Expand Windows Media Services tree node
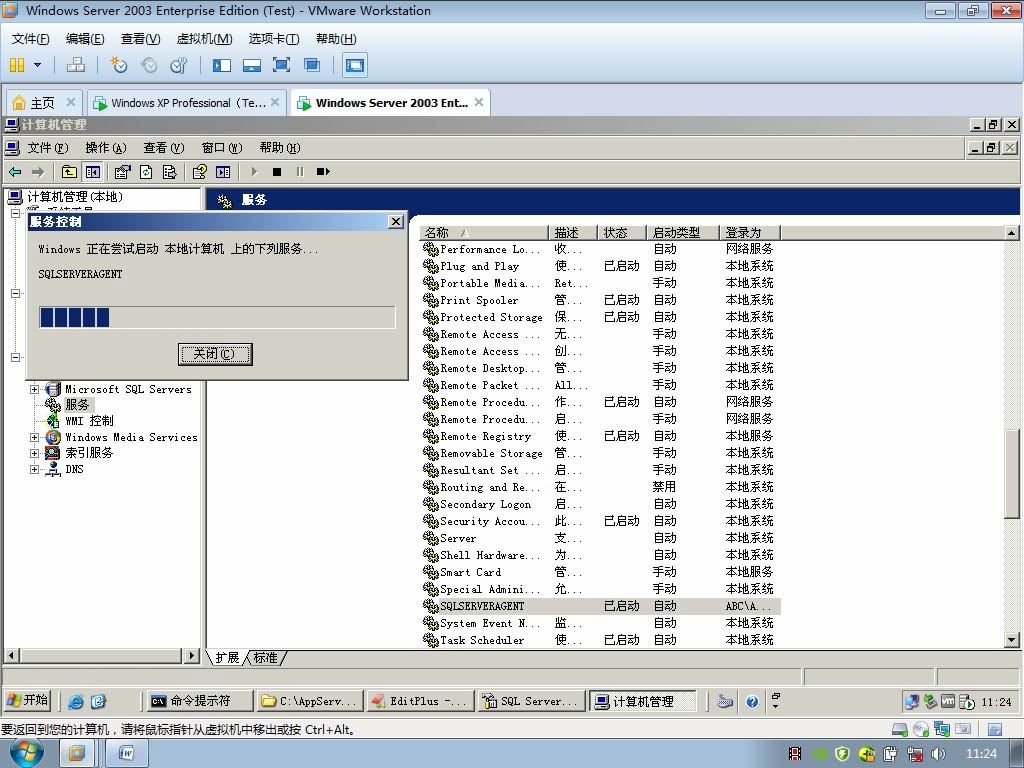Image resolution: width=1024 pixels, height=768 pixels. click(x=35, y=438)
